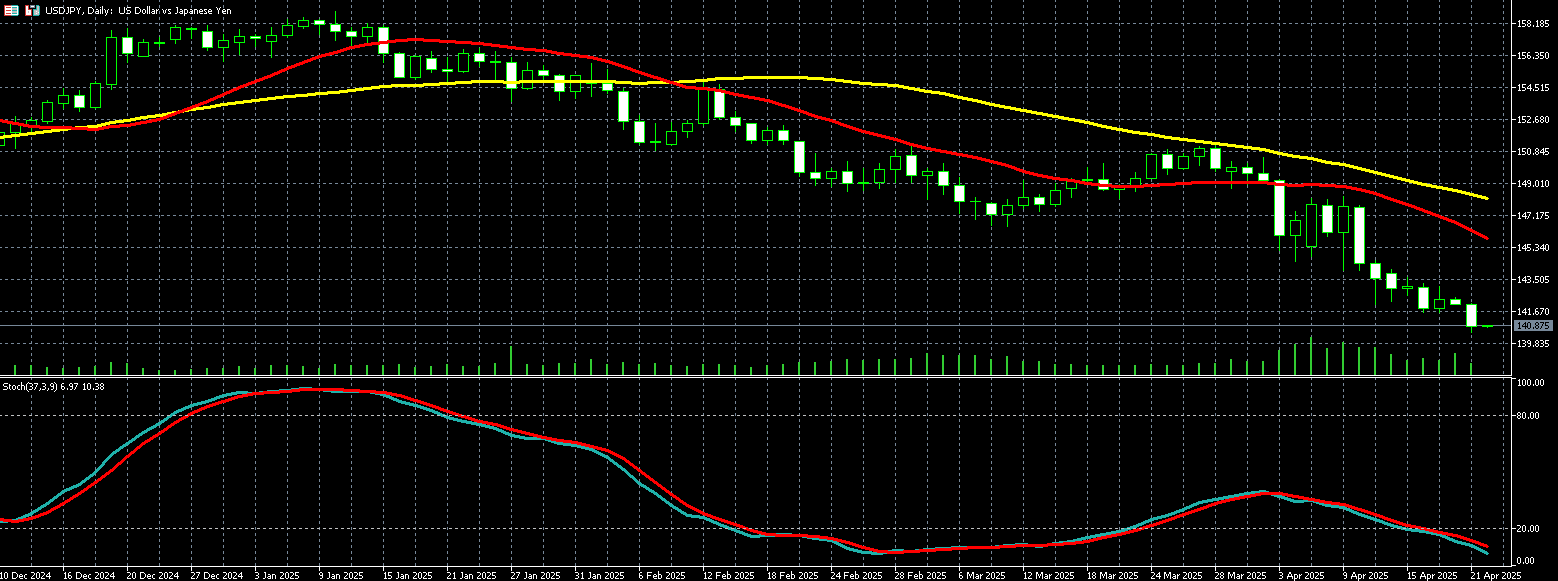This screenshot has height=581, width=1558.
Task: Click the 154.515 price axis label
Action: point(1533,88)
